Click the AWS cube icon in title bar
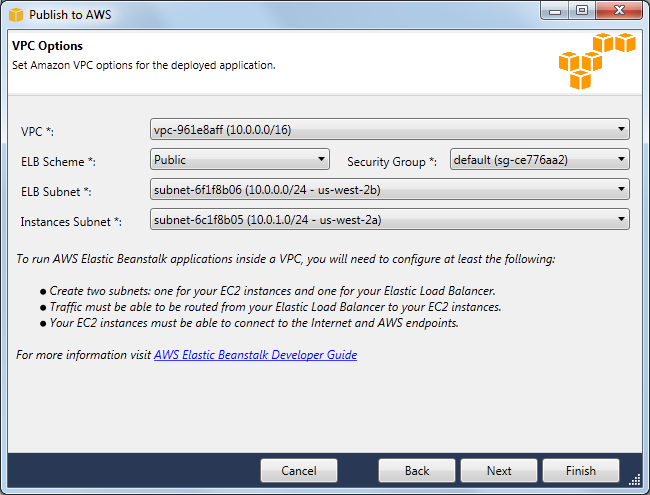 16,14
